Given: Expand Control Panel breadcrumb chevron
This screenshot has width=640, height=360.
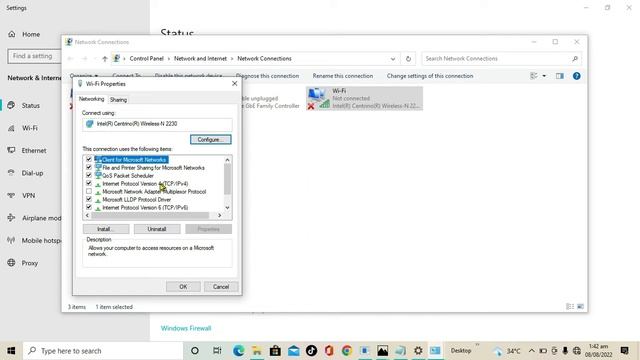Looking at the screenshot, I should 169,59.
